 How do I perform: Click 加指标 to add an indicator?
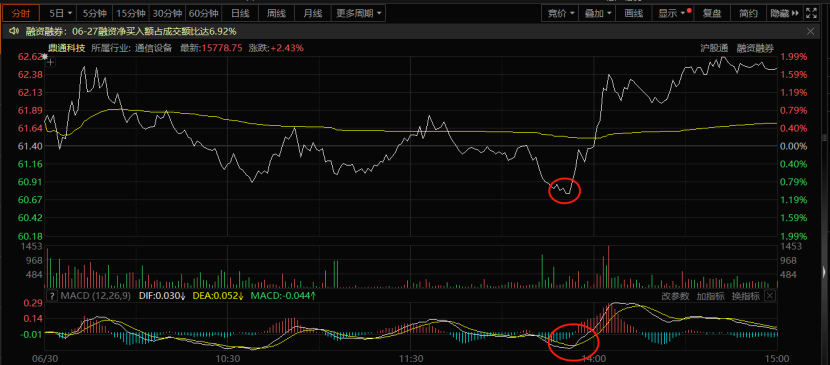[x=710, y=296]
